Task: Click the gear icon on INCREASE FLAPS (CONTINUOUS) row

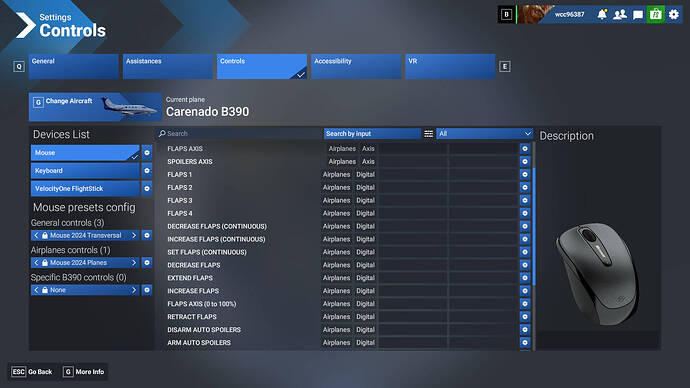Action: (x=525, y=239)
